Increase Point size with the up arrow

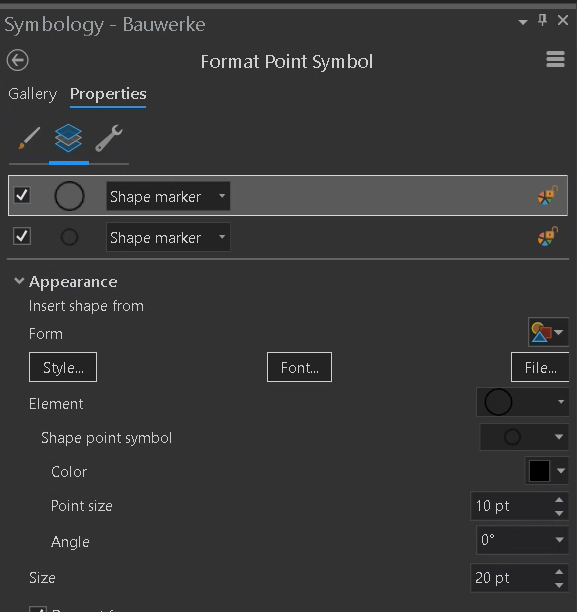[x=559, y=500]
